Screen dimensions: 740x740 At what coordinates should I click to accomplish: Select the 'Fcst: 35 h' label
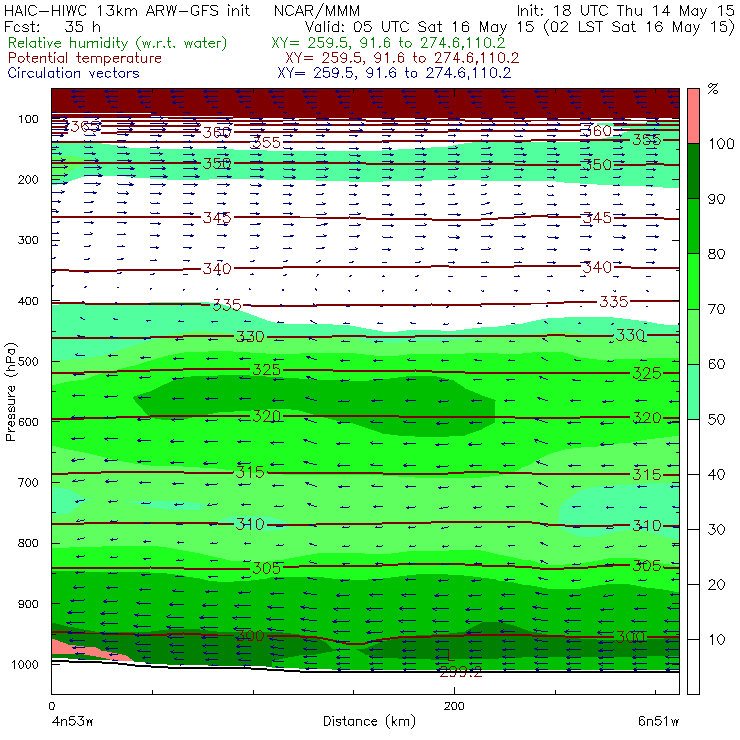tap(52, 26)
